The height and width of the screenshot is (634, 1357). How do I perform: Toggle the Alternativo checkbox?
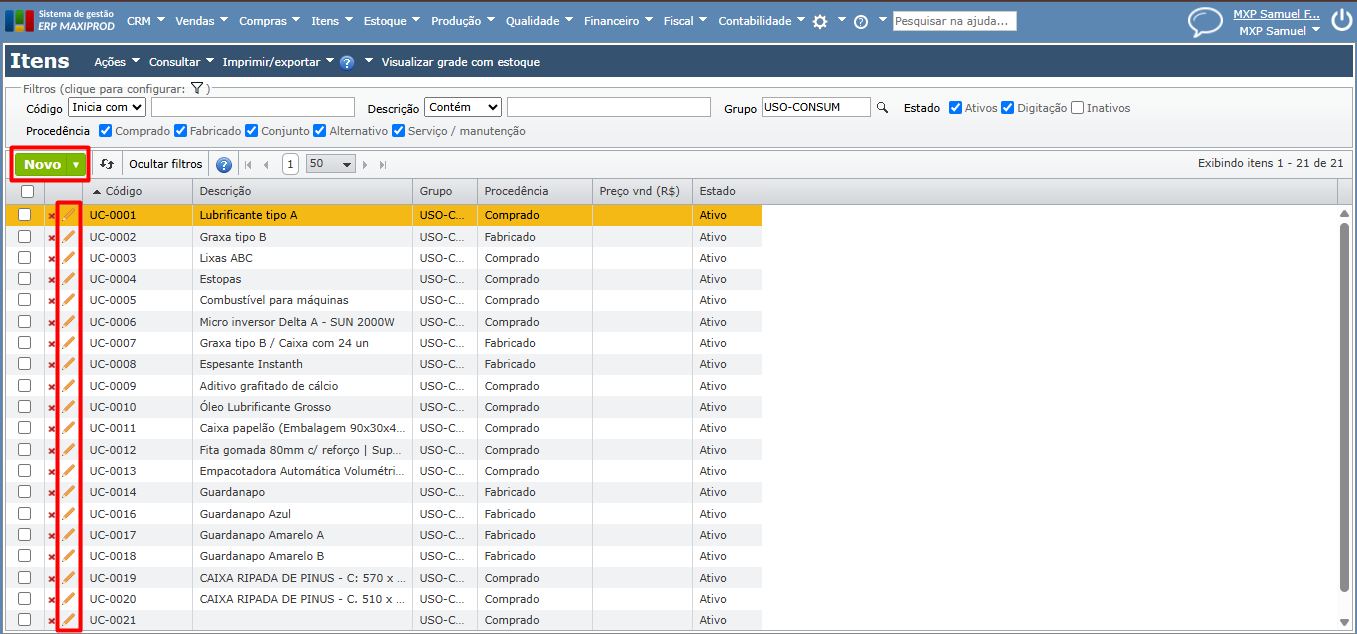(320, 131)
